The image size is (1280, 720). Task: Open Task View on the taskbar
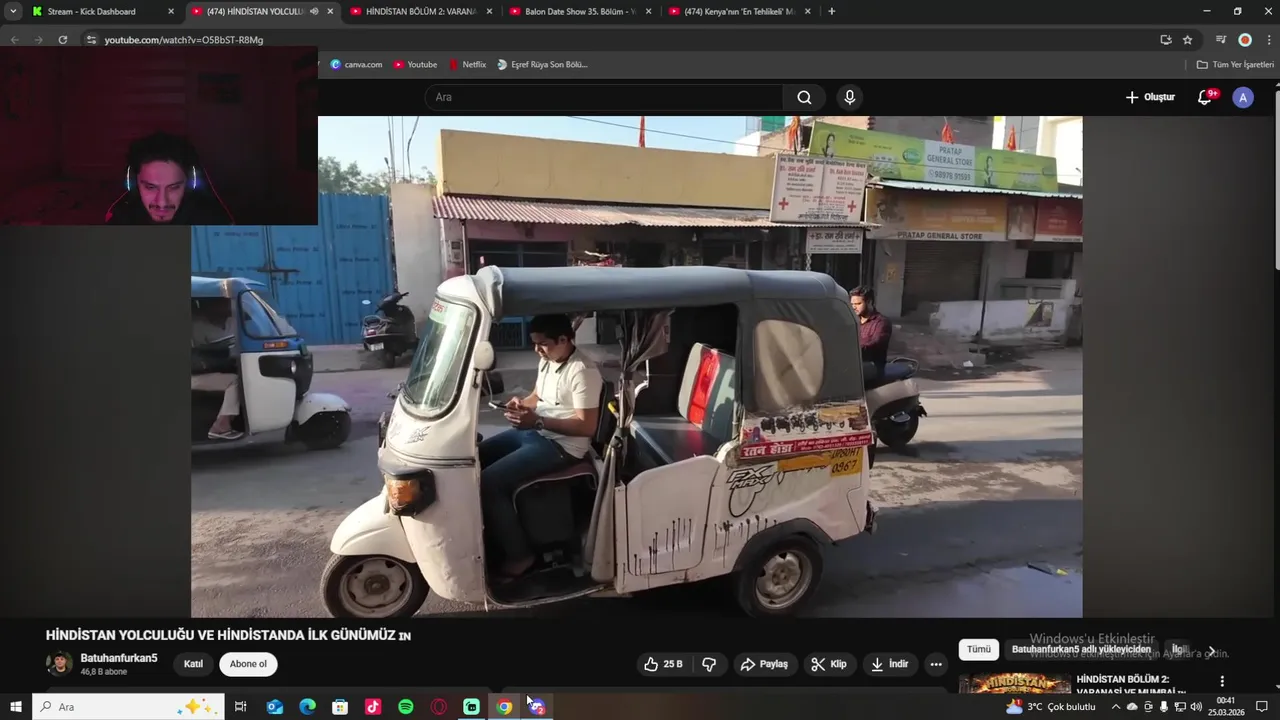click(x=241, y=707)
